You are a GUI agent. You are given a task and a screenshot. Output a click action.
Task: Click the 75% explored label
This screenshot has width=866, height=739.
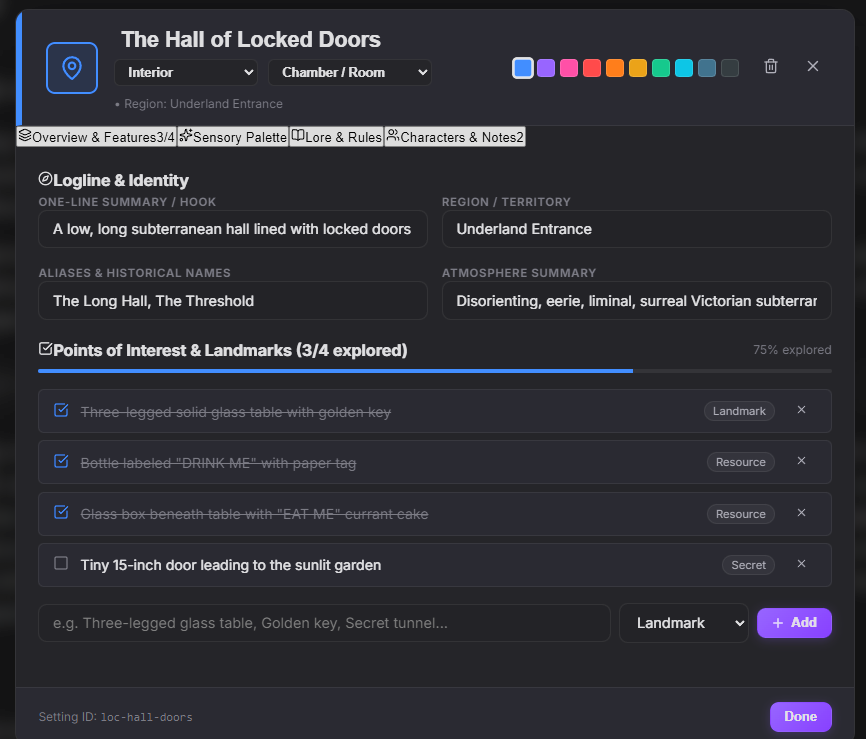pyautogui.click(x=792, y=350)
